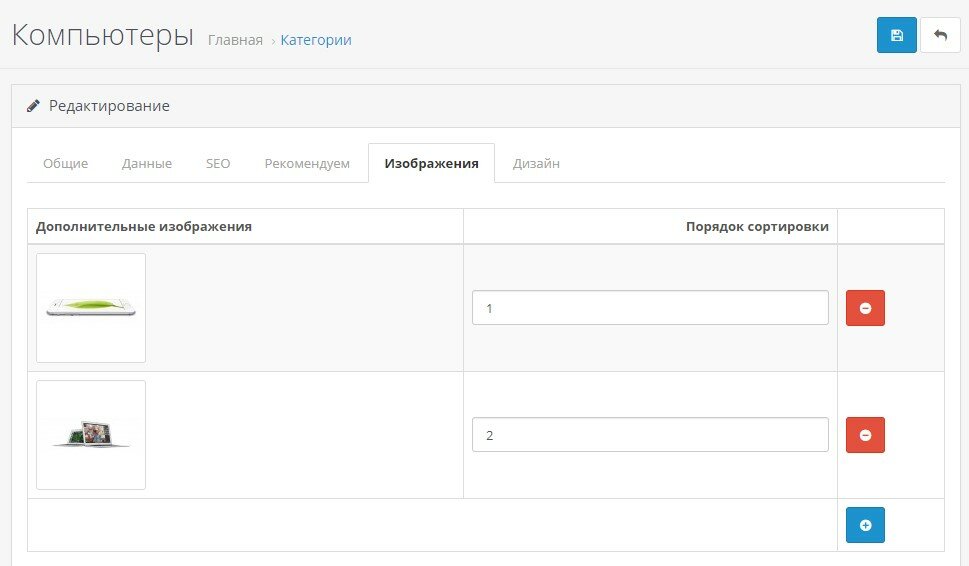Click the sort order field containing 1

click(650, 308)
